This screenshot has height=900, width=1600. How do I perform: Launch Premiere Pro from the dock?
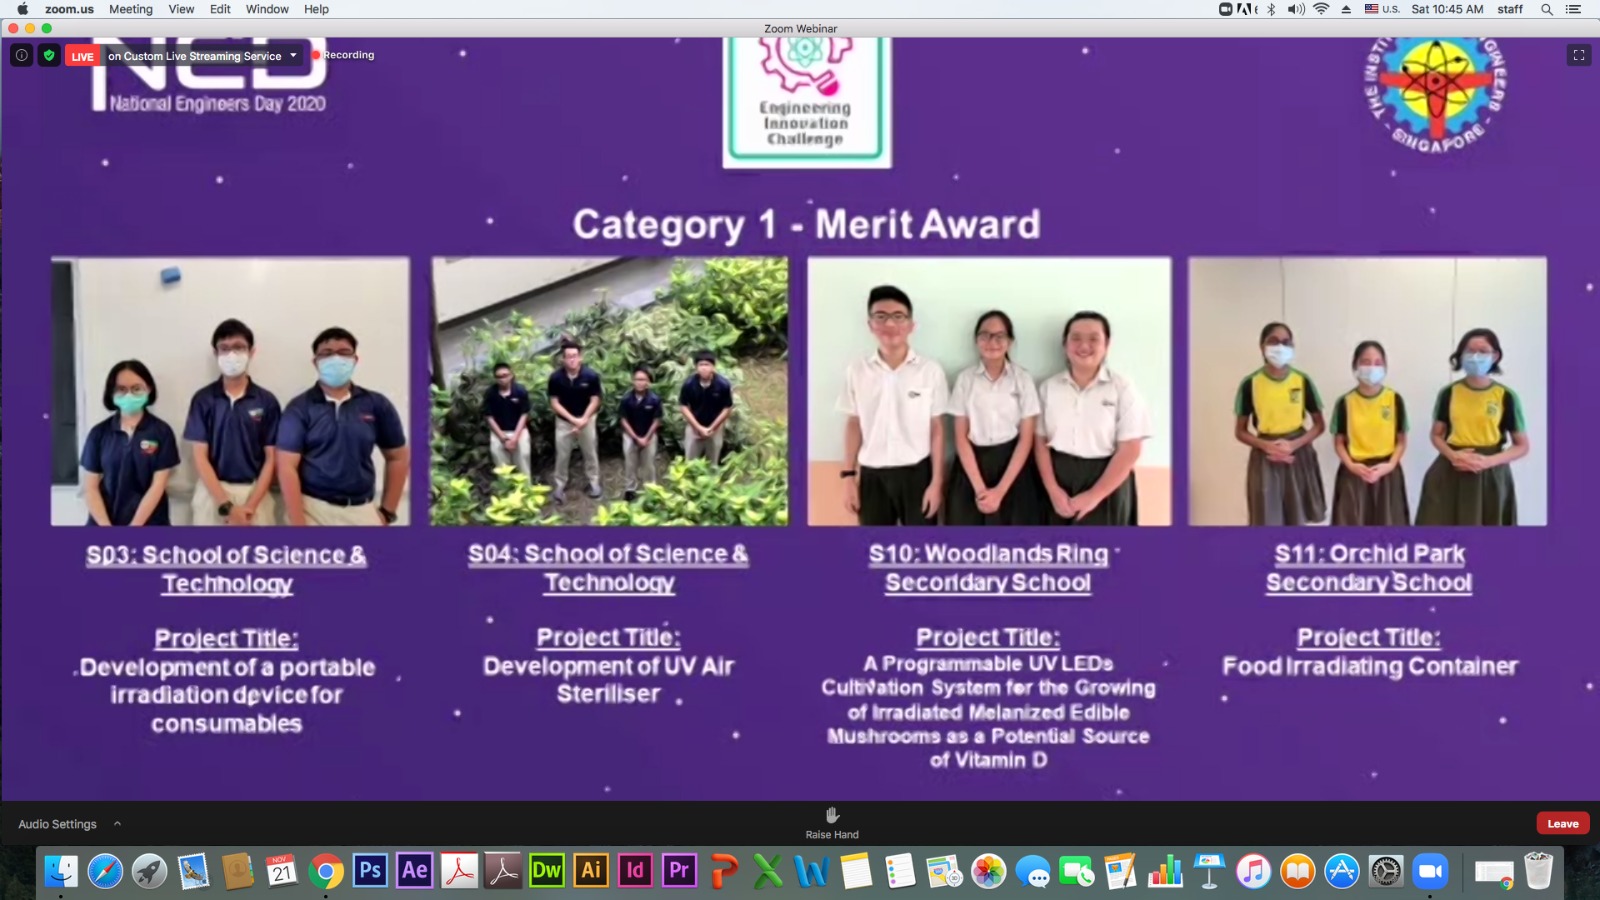[x=678, y=870]
